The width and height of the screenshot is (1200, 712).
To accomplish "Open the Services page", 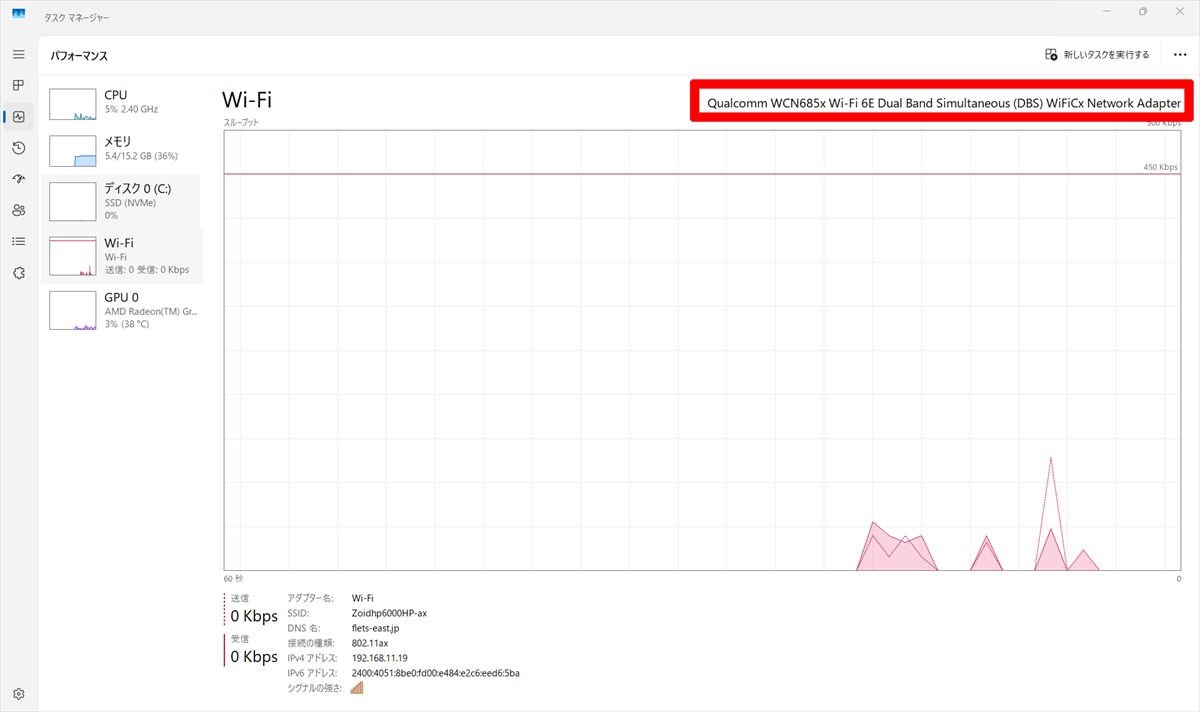I will pyautogui.click(x=18, y=273).
